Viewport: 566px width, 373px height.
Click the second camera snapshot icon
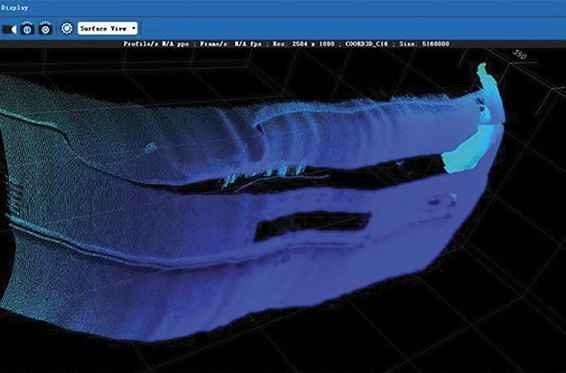(x=45, y=28)
